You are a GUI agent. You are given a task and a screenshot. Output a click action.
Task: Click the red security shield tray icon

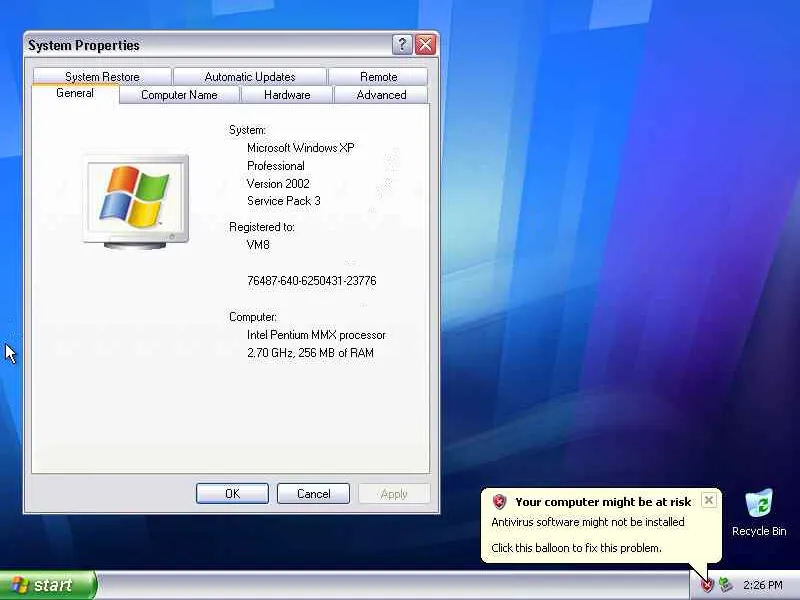coord(707,585)
